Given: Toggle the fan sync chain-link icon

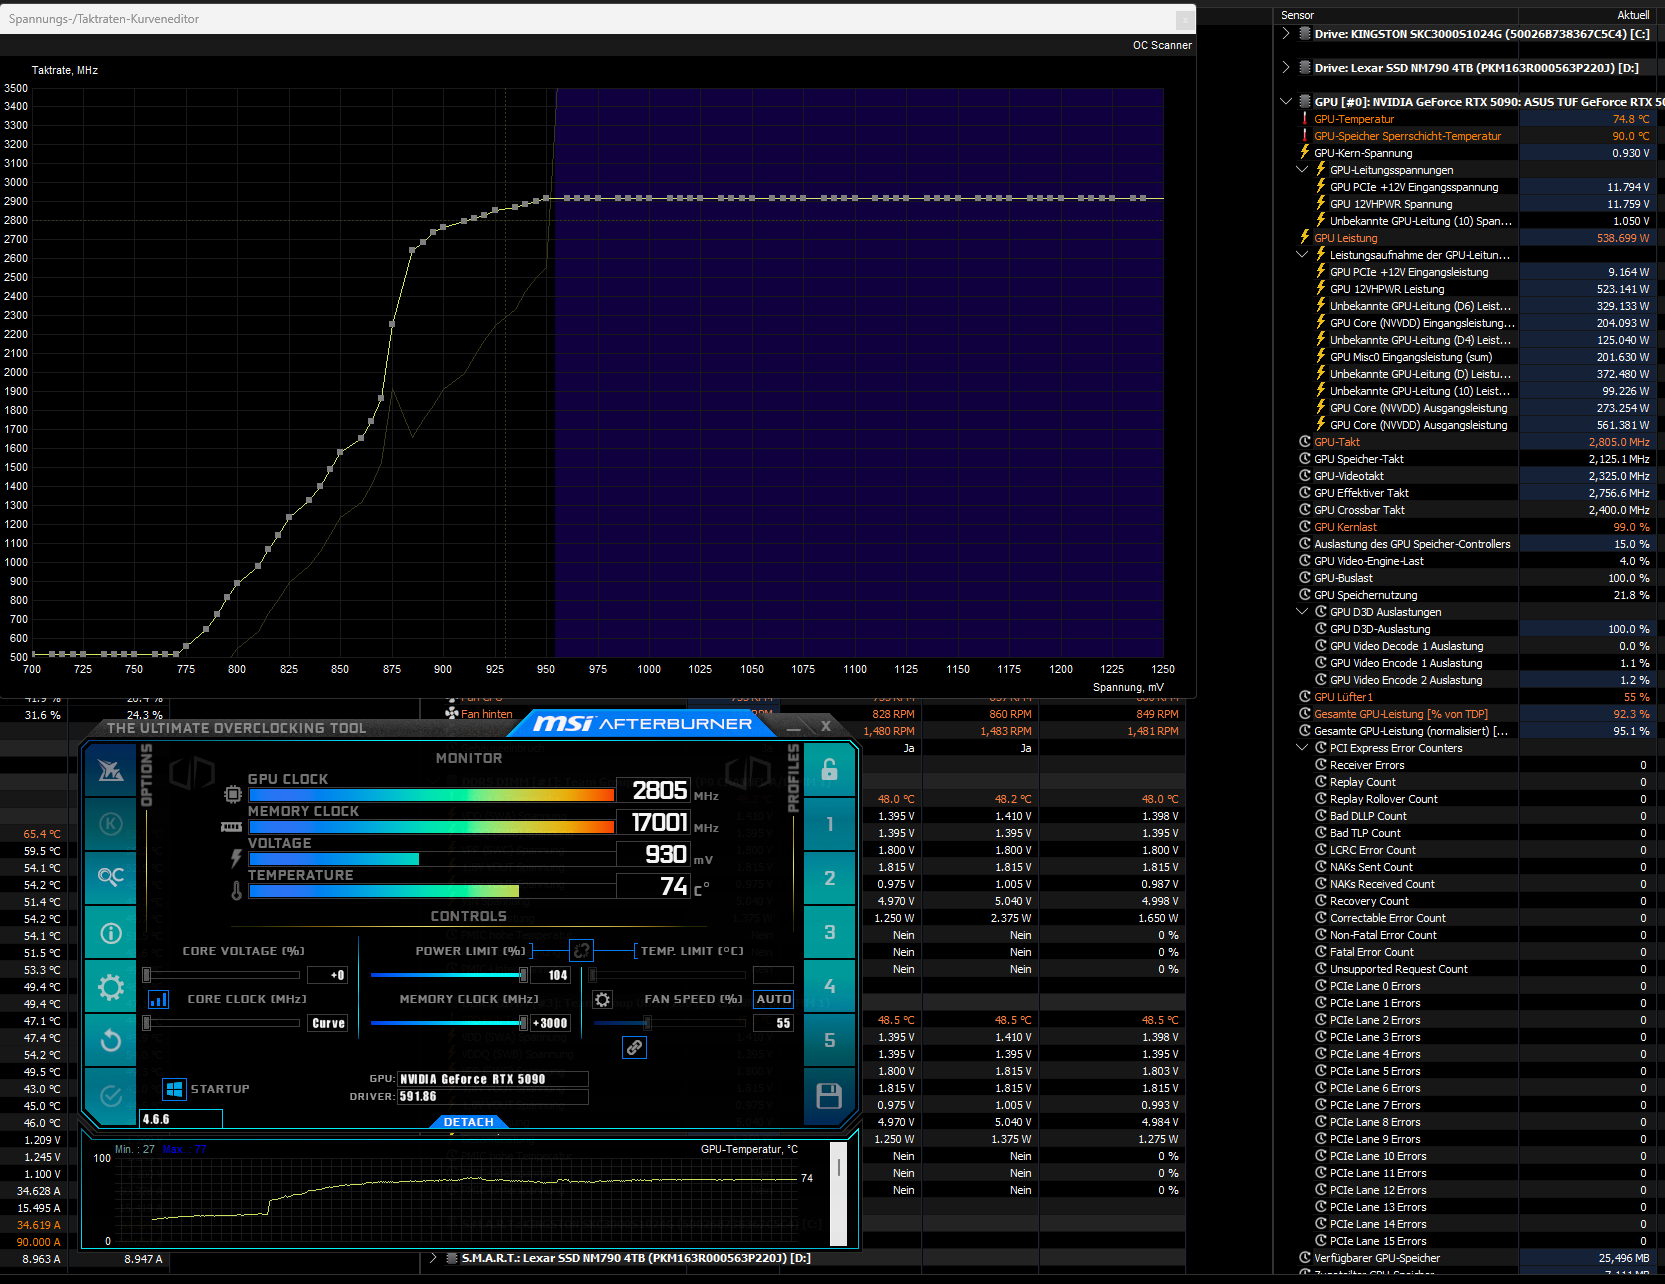Looking at the screenshot, I should 634,1048.
